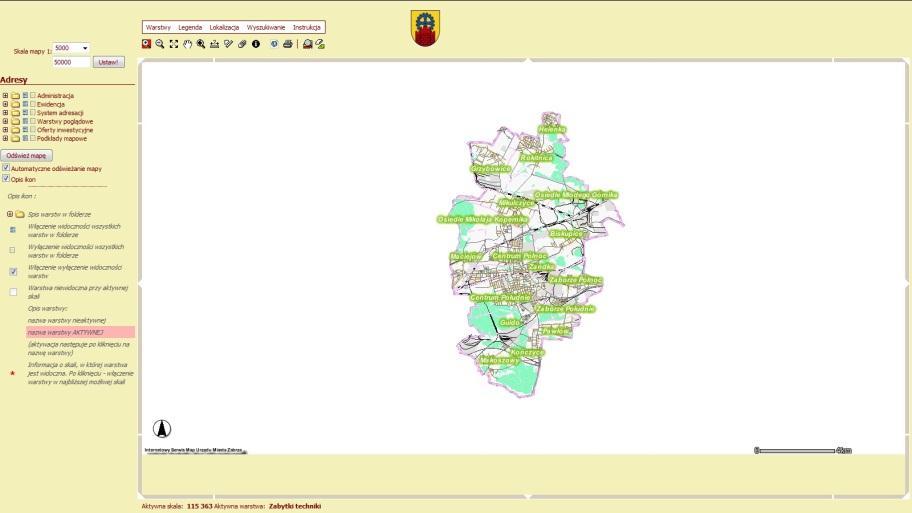Open the Warstwy menu tab
This screenshot has width=912, height=513.
pyautogui.click(x=158, y=27)
